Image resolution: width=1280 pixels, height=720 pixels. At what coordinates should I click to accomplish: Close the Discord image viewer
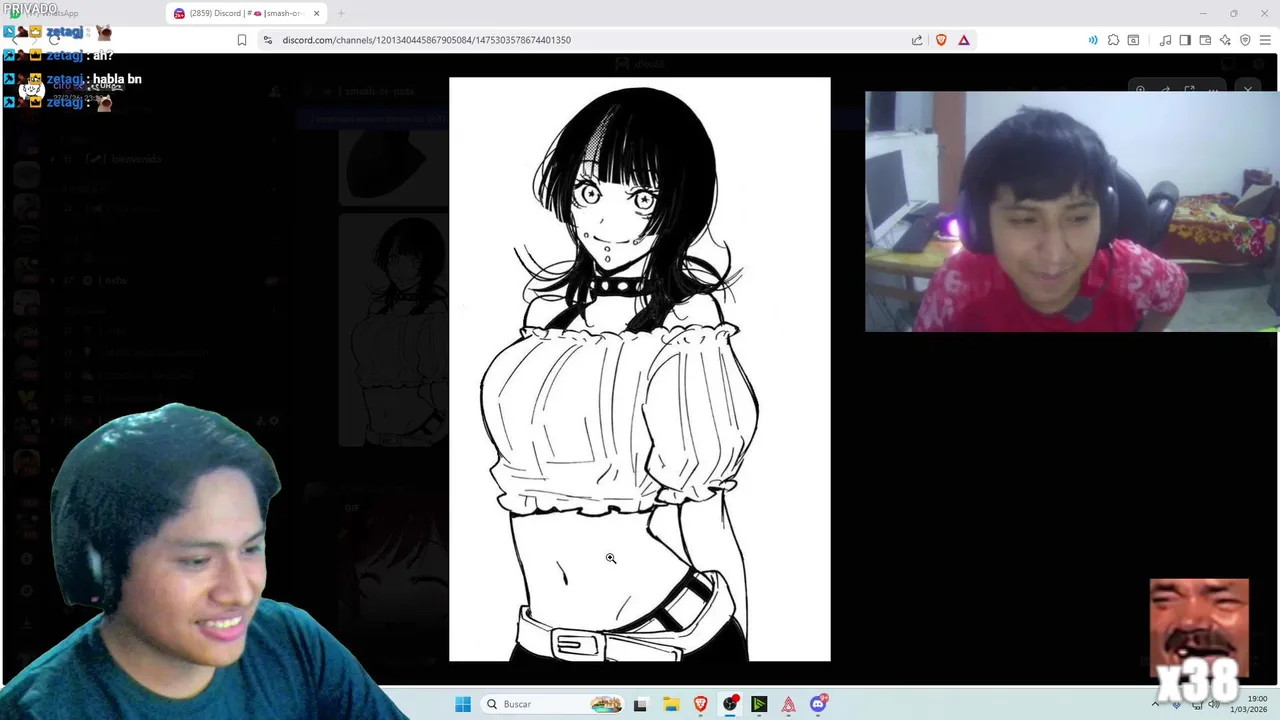tap(1248, 90)
